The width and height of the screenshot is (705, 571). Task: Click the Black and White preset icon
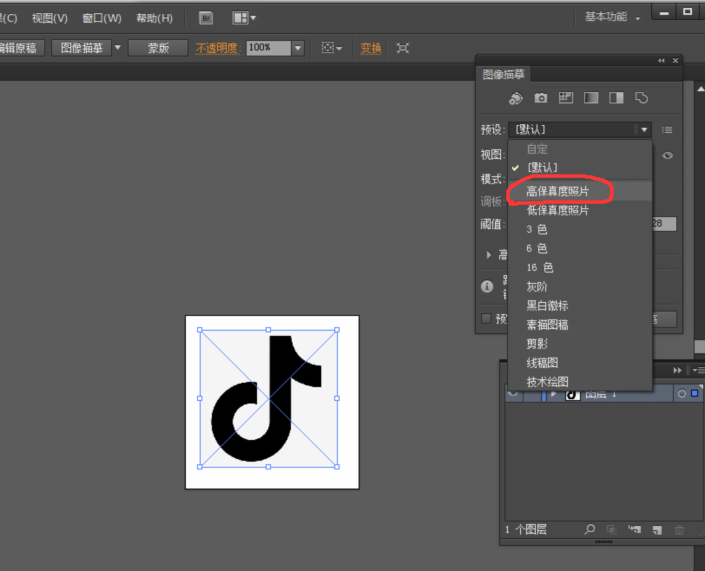point(616,98)
